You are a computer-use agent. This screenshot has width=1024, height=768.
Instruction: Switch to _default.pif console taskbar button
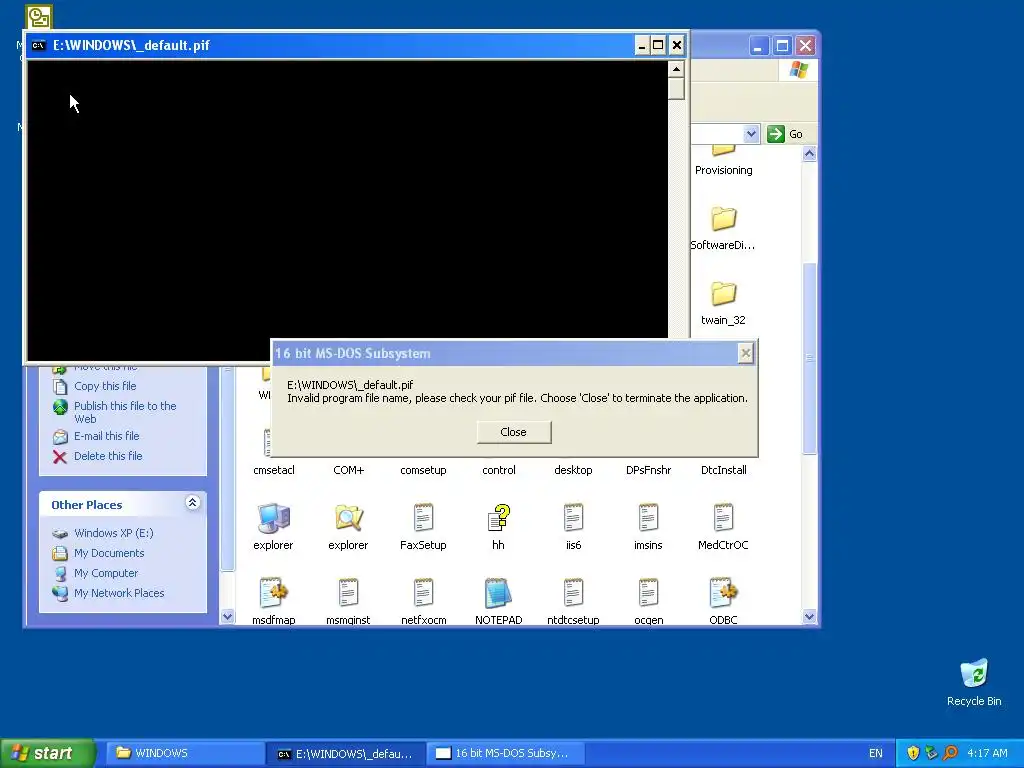pyautogui.click(x=345, y=754)
